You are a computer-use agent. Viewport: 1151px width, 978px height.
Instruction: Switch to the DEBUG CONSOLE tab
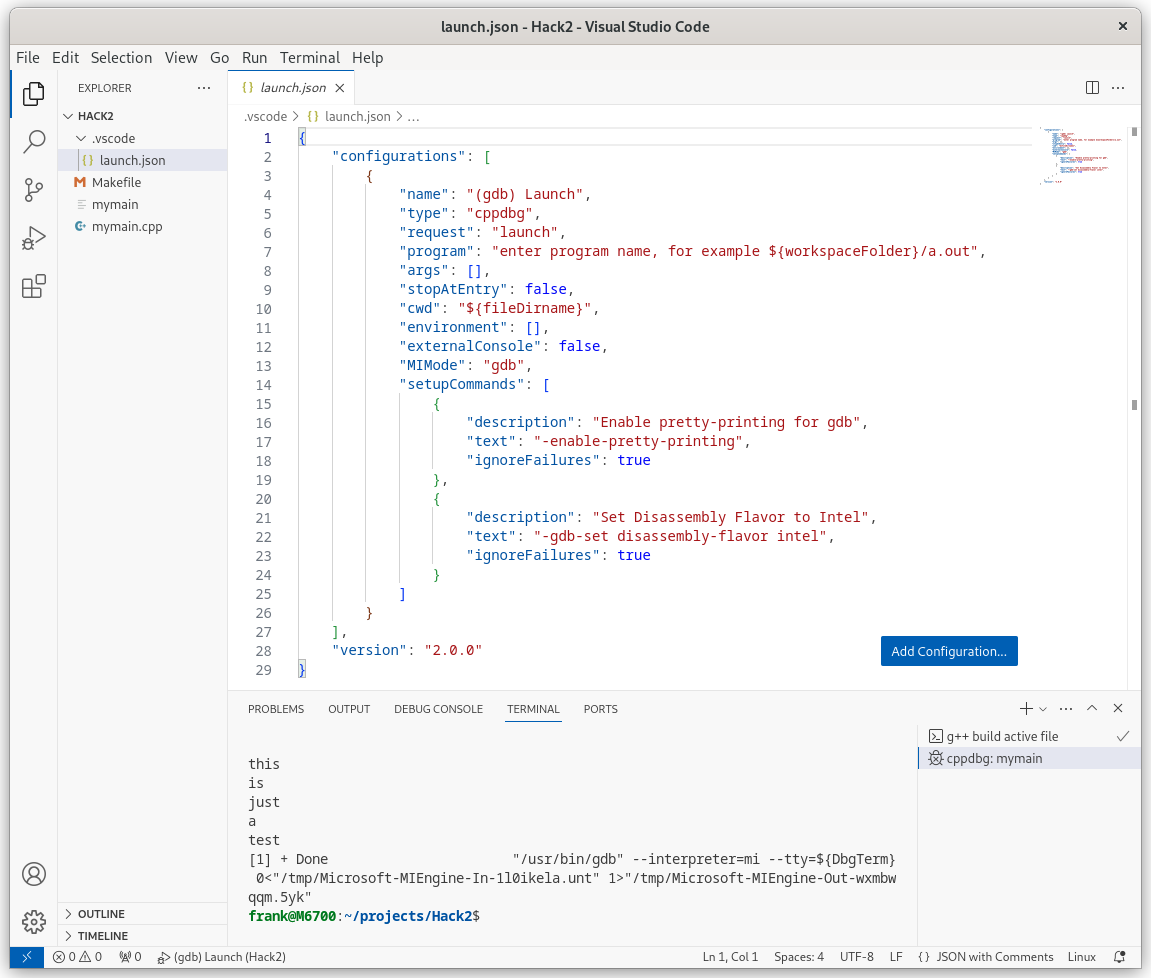point(438,709)
